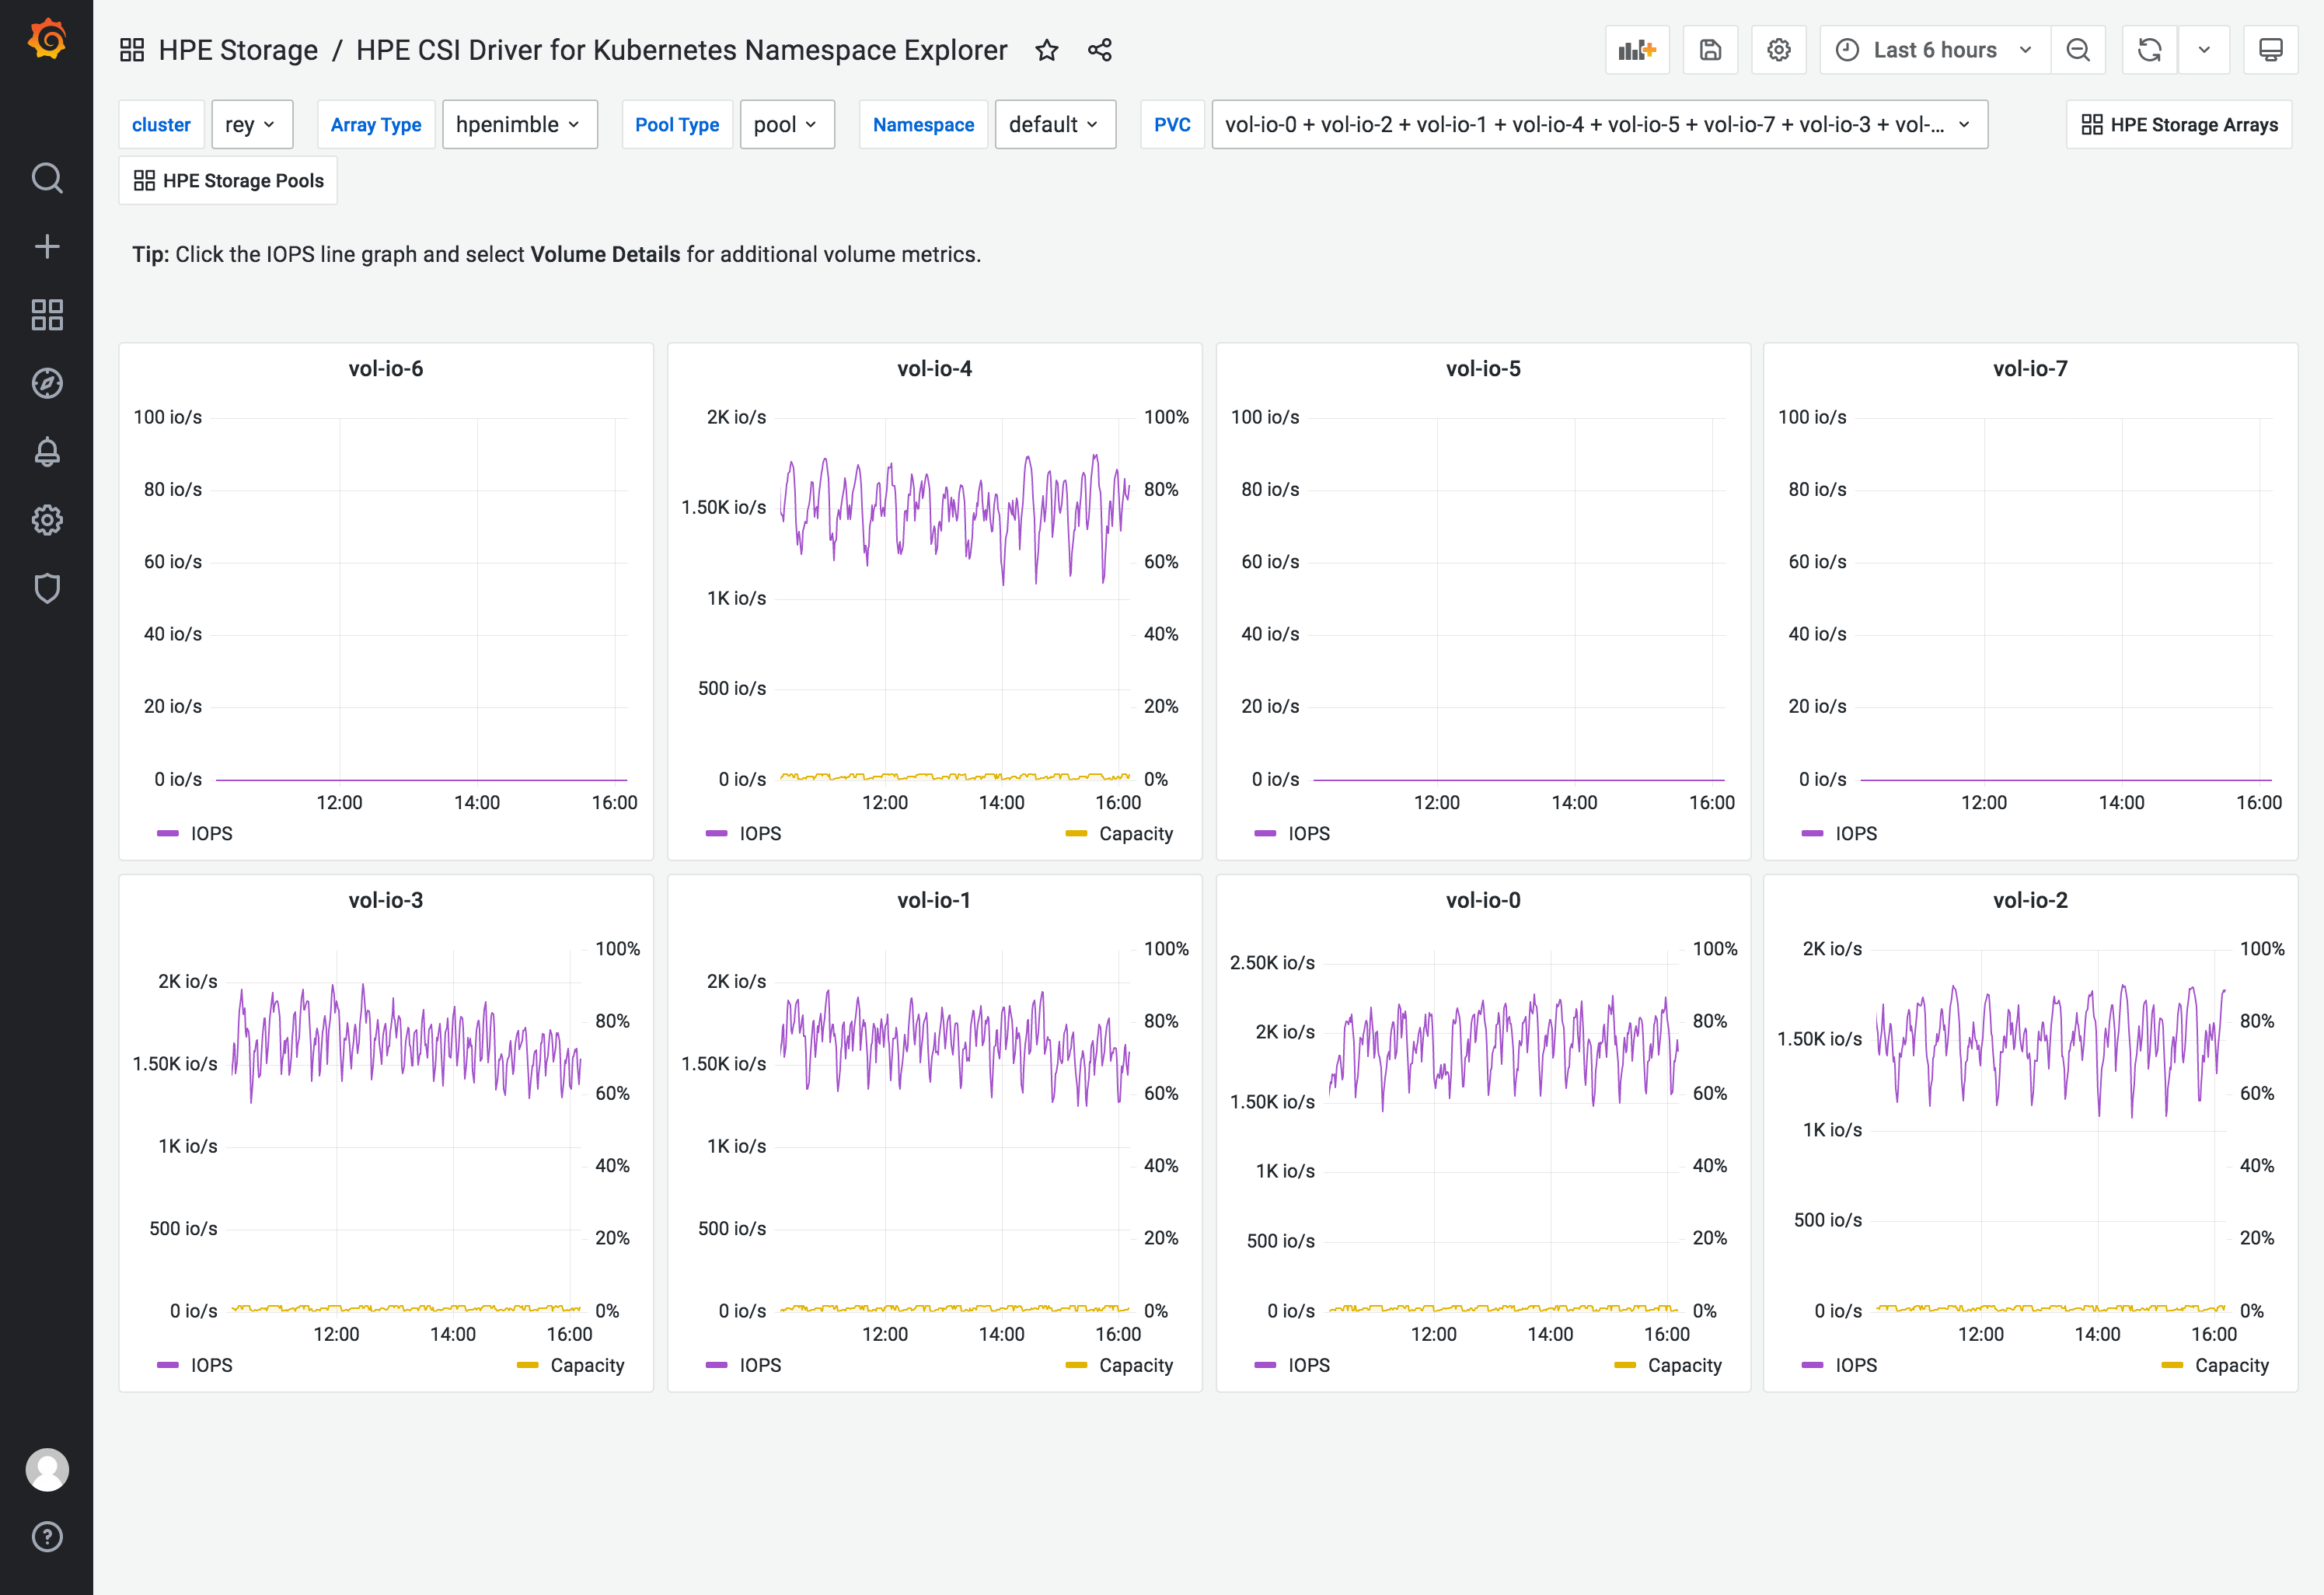This screenshot has height=1595, width=2324.
Task: Click the Server Admin shield icon
Action: 47,588
